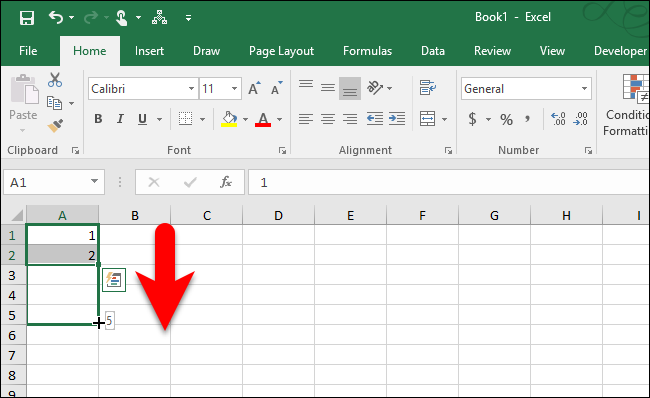
Task: Toggle Bottom Align vertical alignment
Action: (x=349, y=88)
